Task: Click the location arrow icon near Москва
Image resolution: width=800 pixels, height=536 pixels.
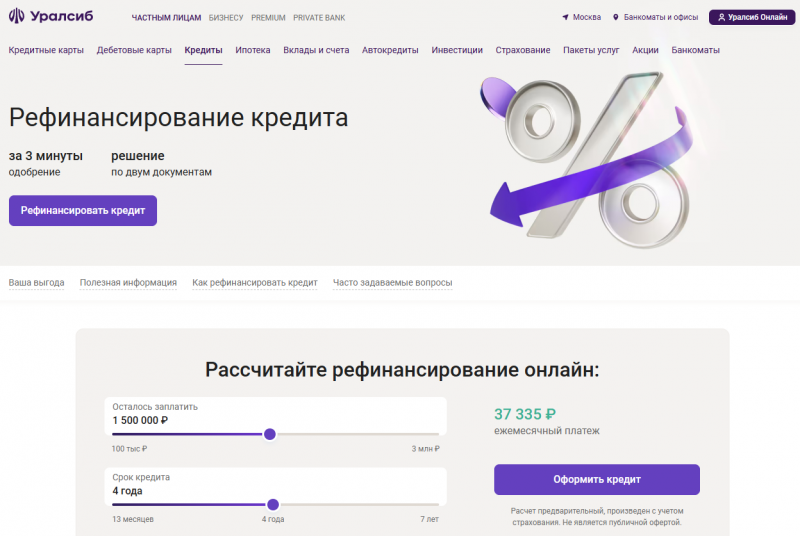Action: (565, 17)
